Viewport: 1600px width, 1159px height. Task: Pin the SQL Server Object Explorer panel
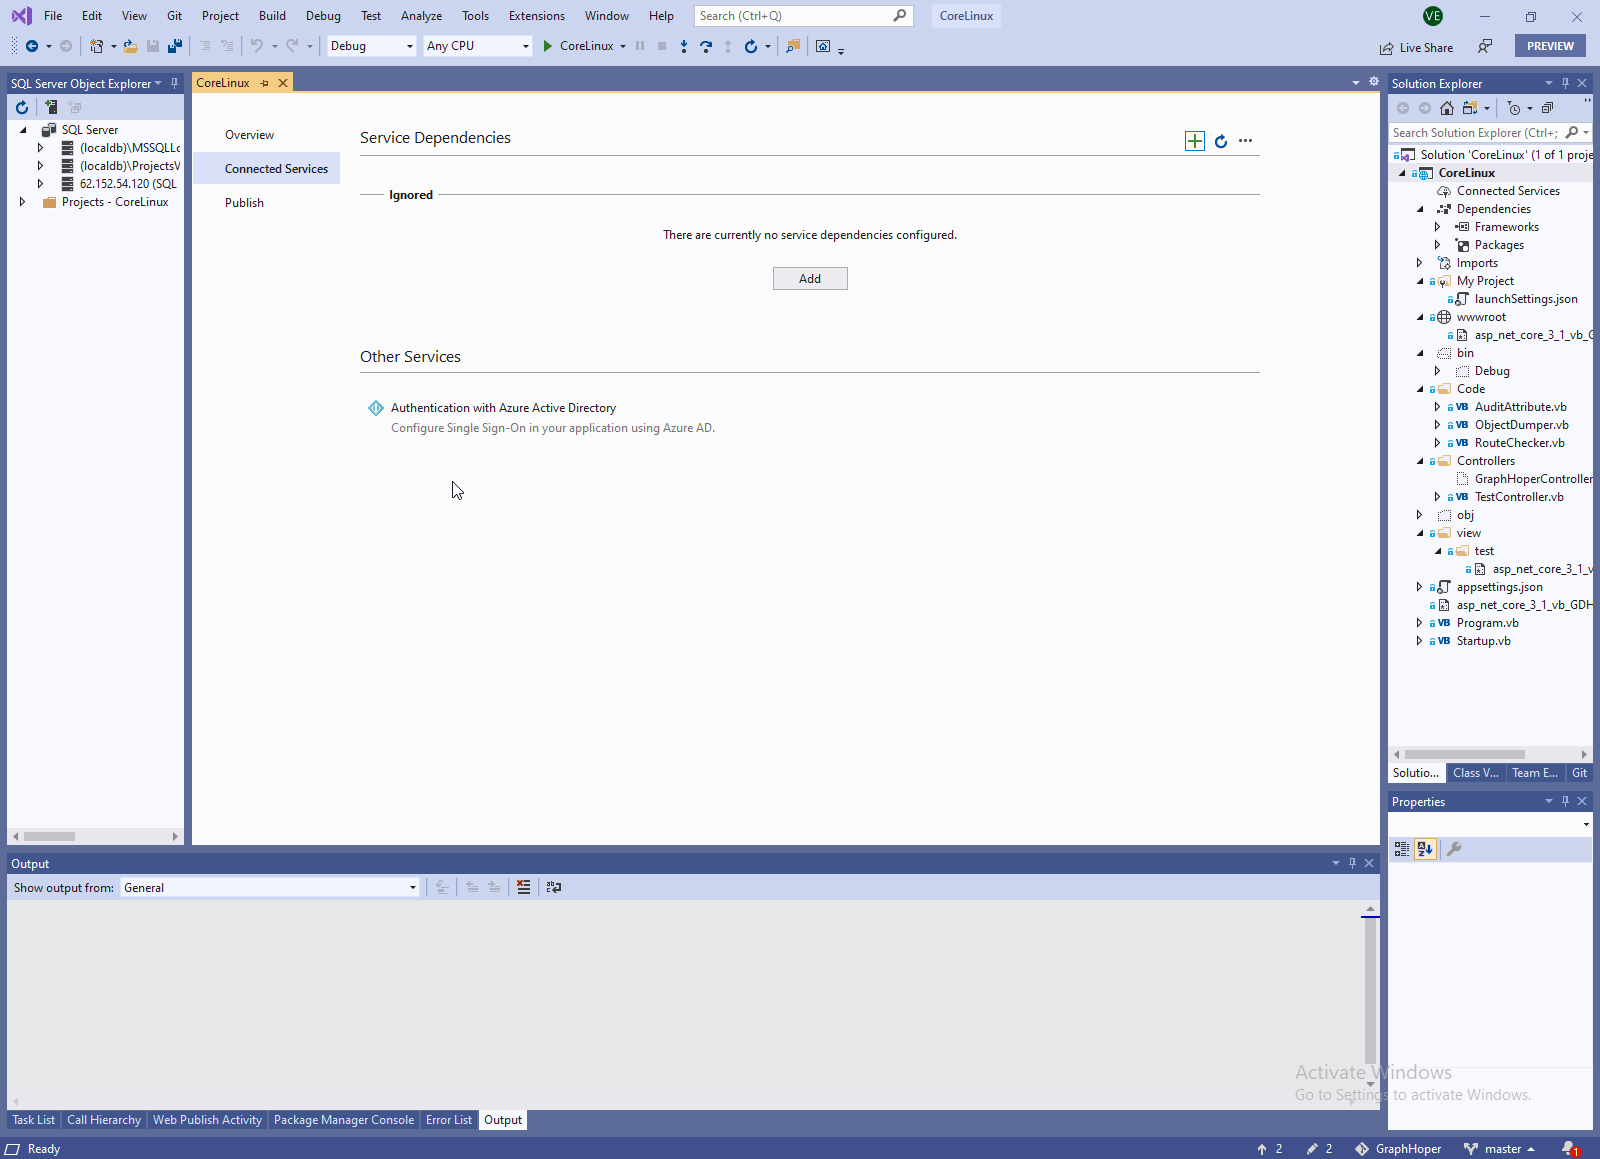pos(174,83)
